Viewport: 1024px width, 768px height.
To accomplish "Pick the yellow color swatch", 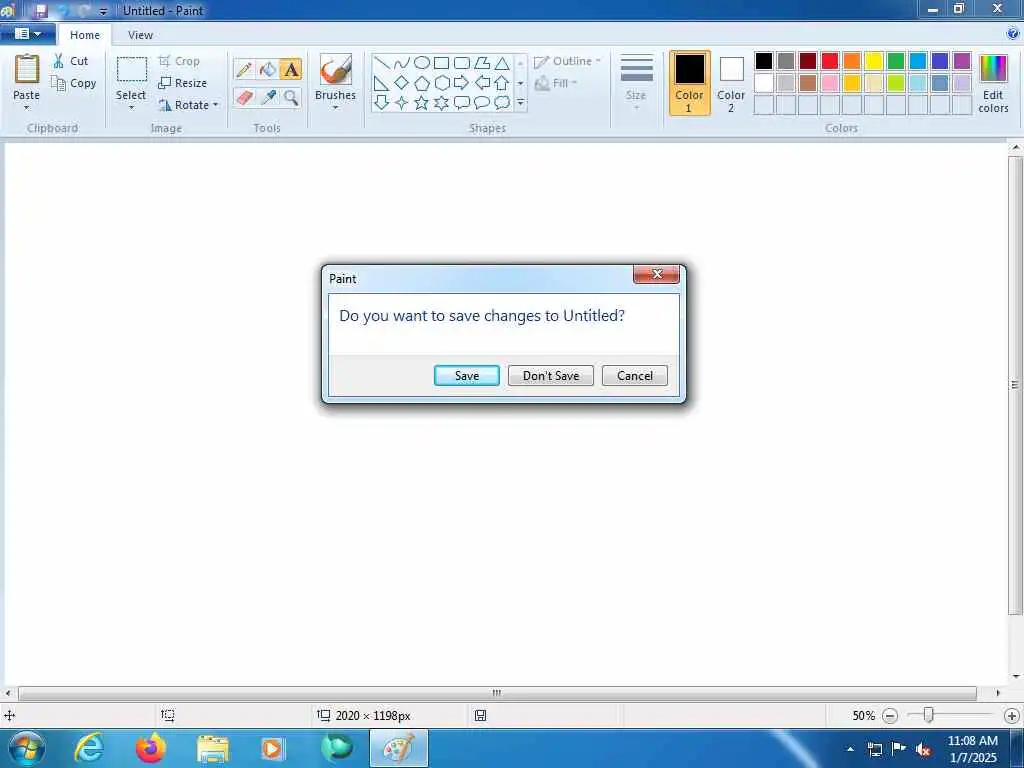I will tap(874, 61).
